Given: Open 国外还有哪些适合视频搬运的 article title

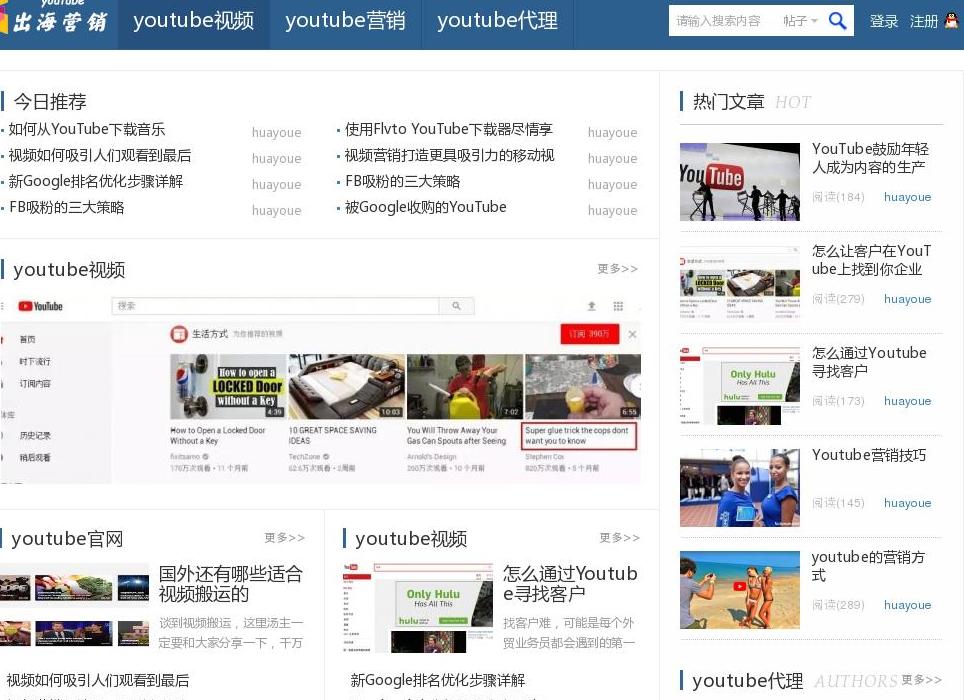Looking at the screenshot, I should tap(231, 584).
